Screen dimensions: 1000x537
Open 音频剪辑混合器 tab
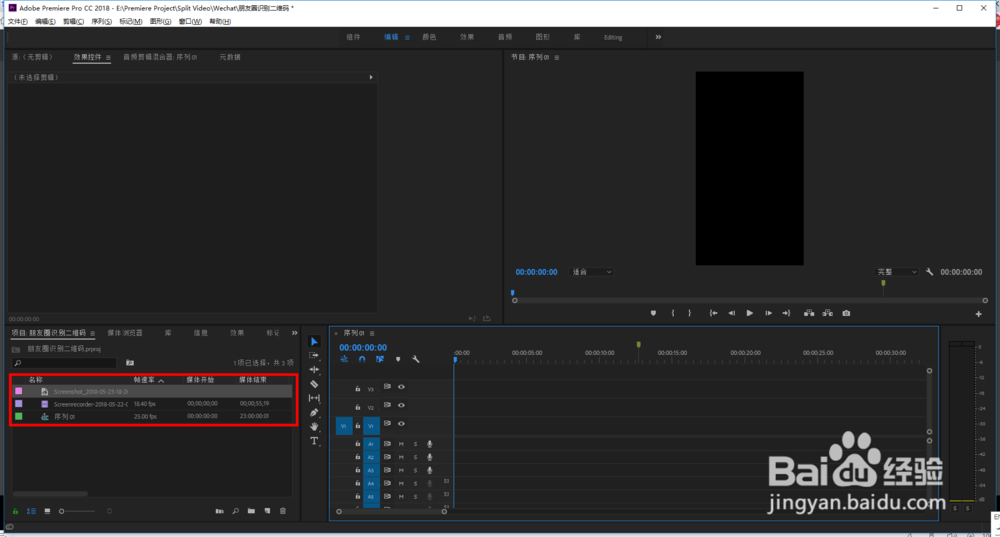pyautogui.click(x=160, y=57)
